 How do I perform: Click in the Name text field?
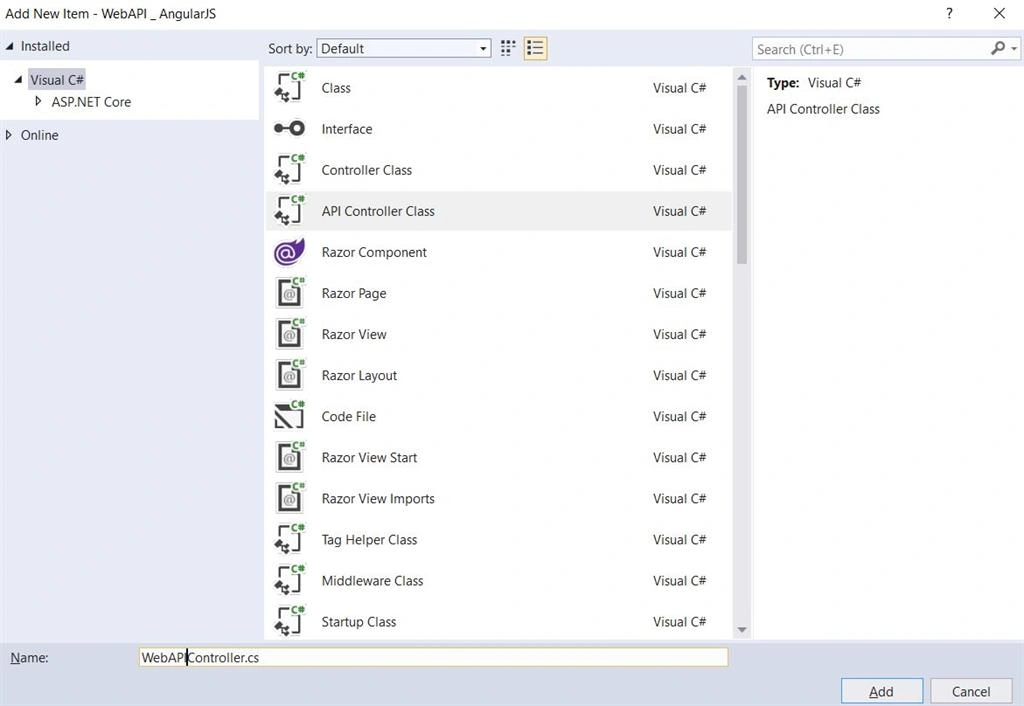click(x=433, y=657)
